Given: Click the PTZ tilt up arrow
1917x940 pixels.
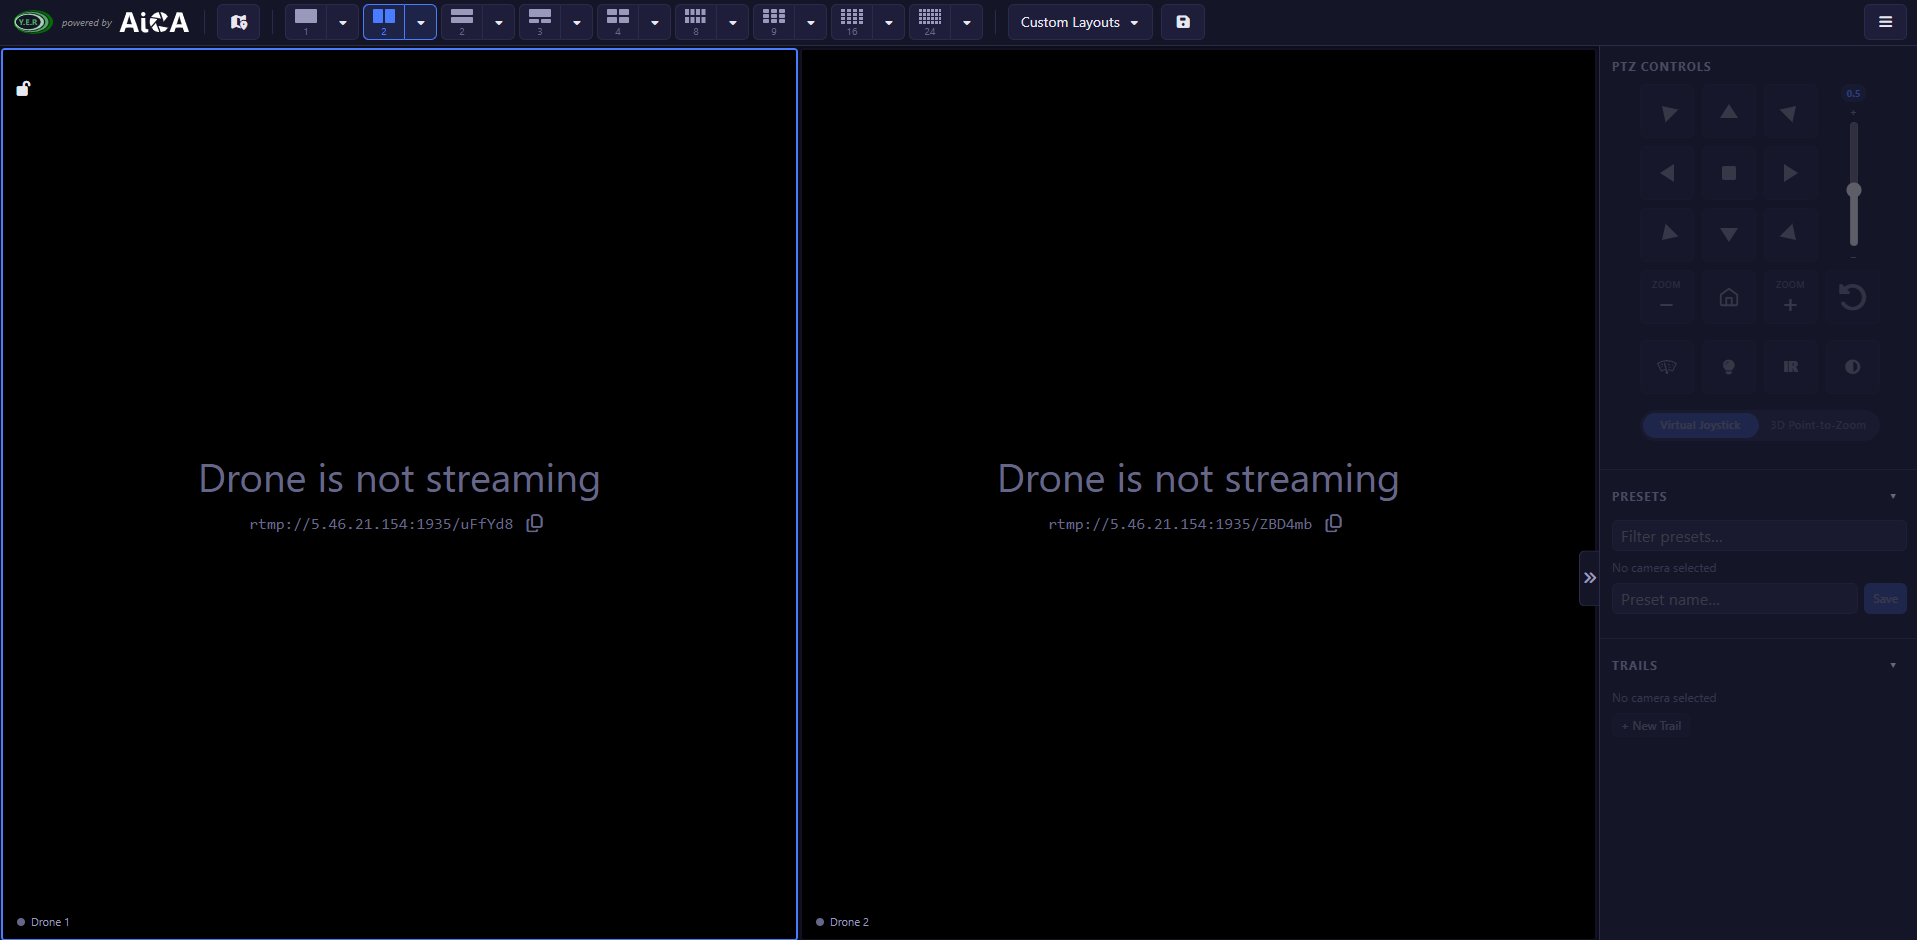Looking at the screenshot, I should click(1728, 113).
